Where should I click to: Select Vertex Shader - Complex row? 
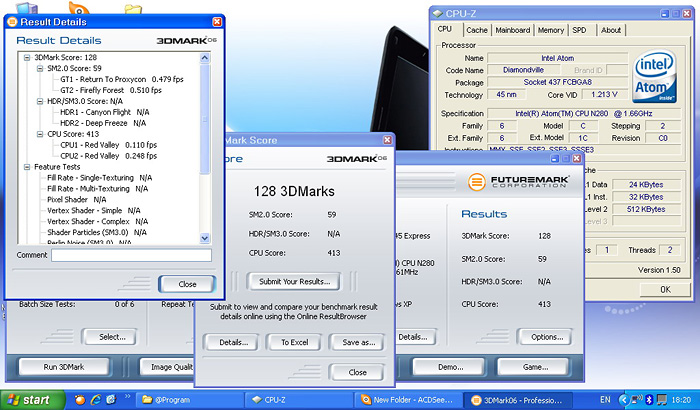click(x=97, y=222)
